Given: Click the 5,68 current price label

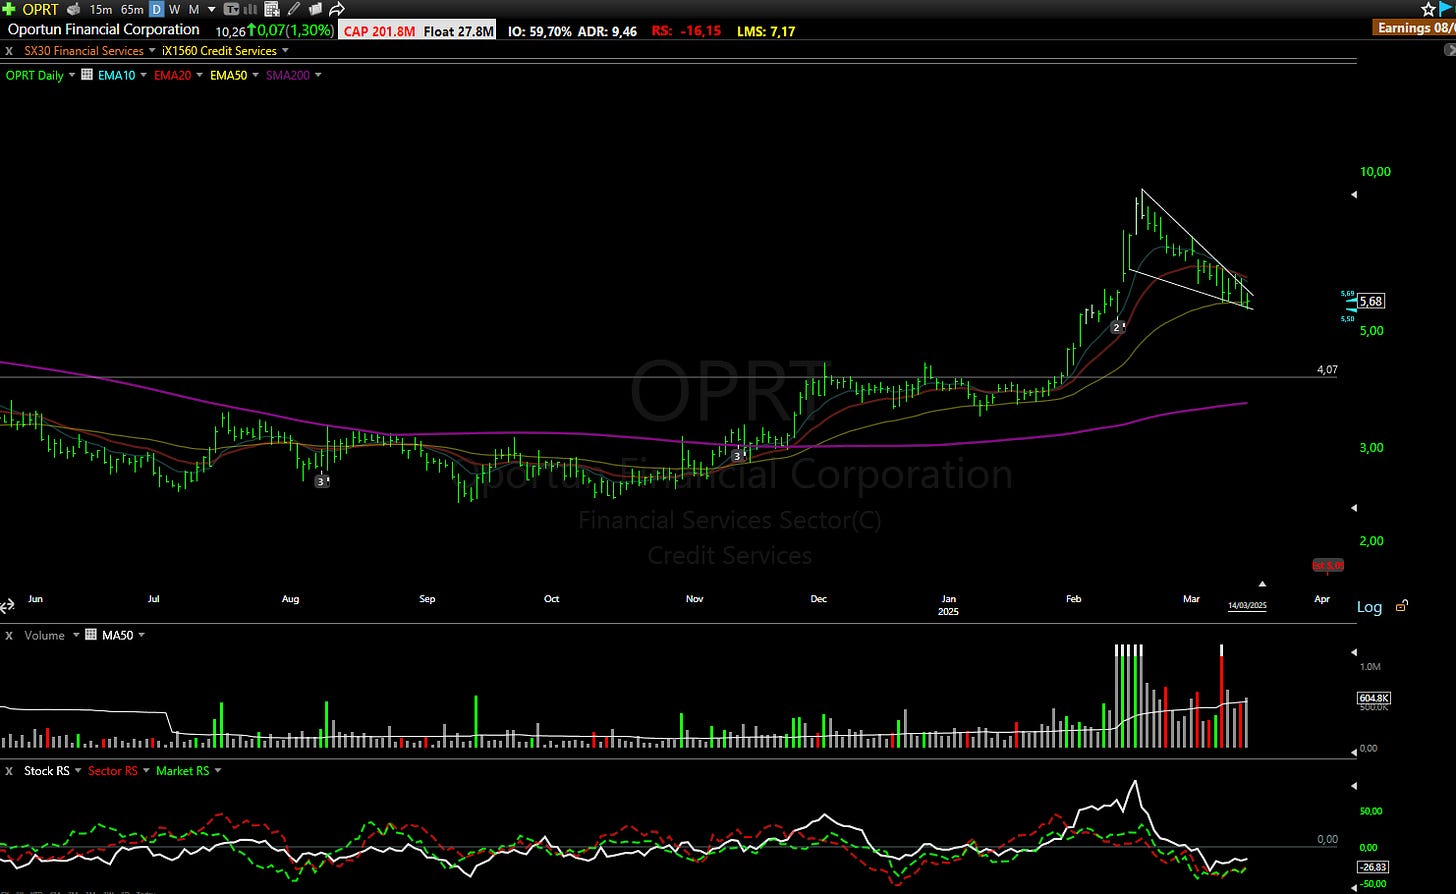Looking at the screenshot, I should click(1371, 301).
